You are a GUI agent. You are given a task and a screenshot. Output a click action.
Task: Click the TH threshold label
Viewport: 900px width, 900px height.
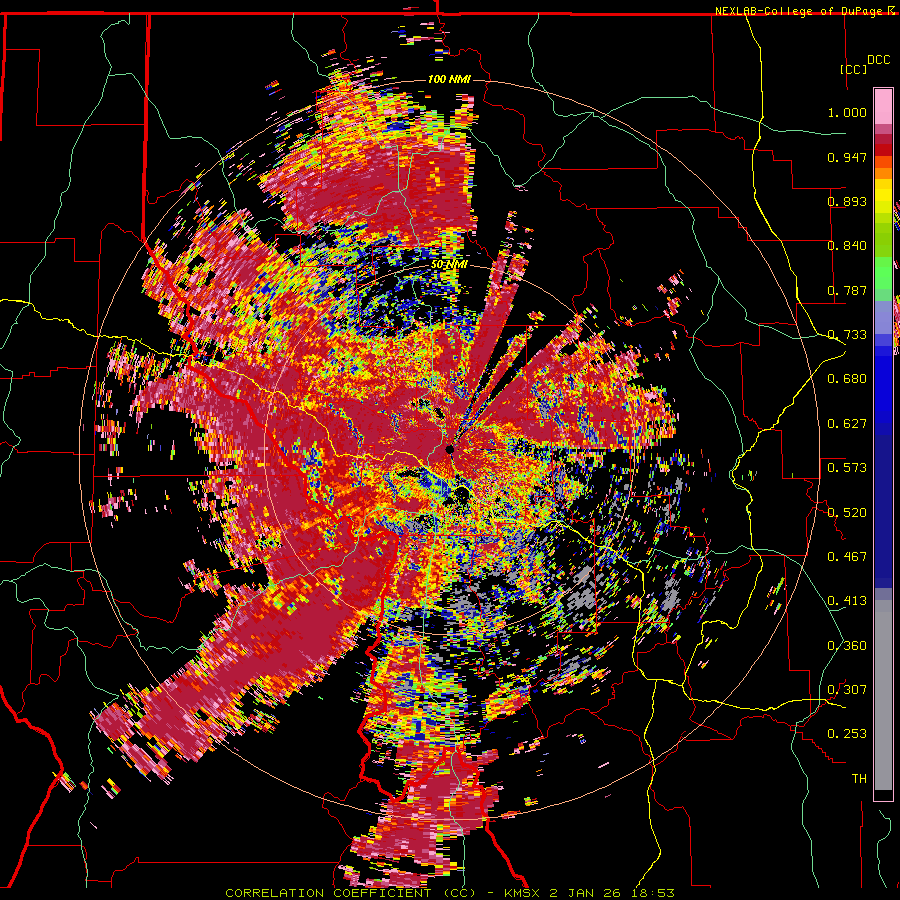coord(859,779)
